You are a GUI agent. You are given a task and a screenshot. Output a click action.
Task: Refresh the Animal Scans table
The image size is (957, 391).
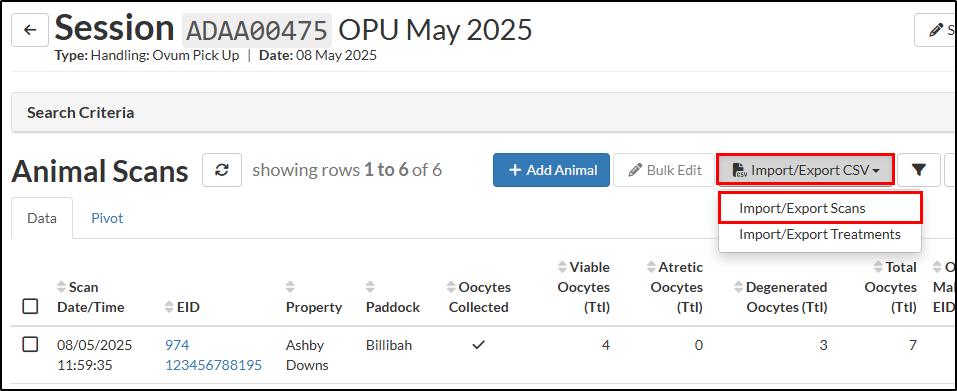pos(222,170)
